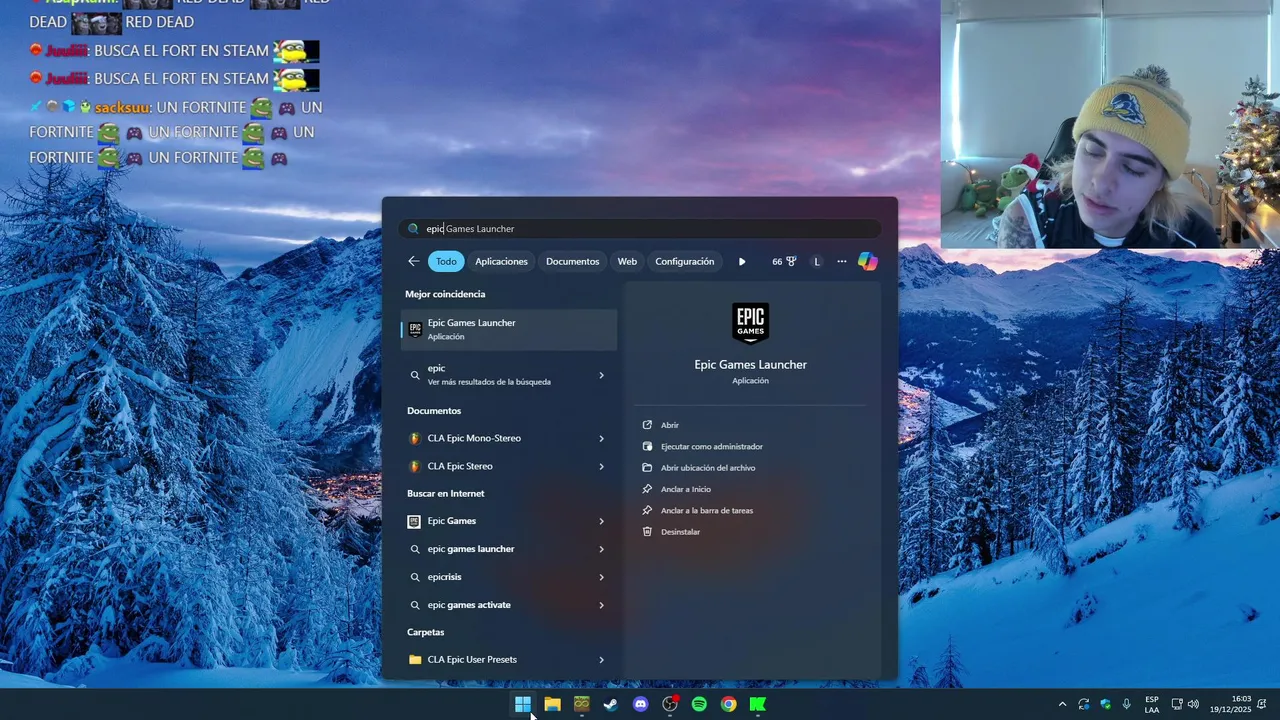Open the rewards points badge showing 66

click(784, 261)
